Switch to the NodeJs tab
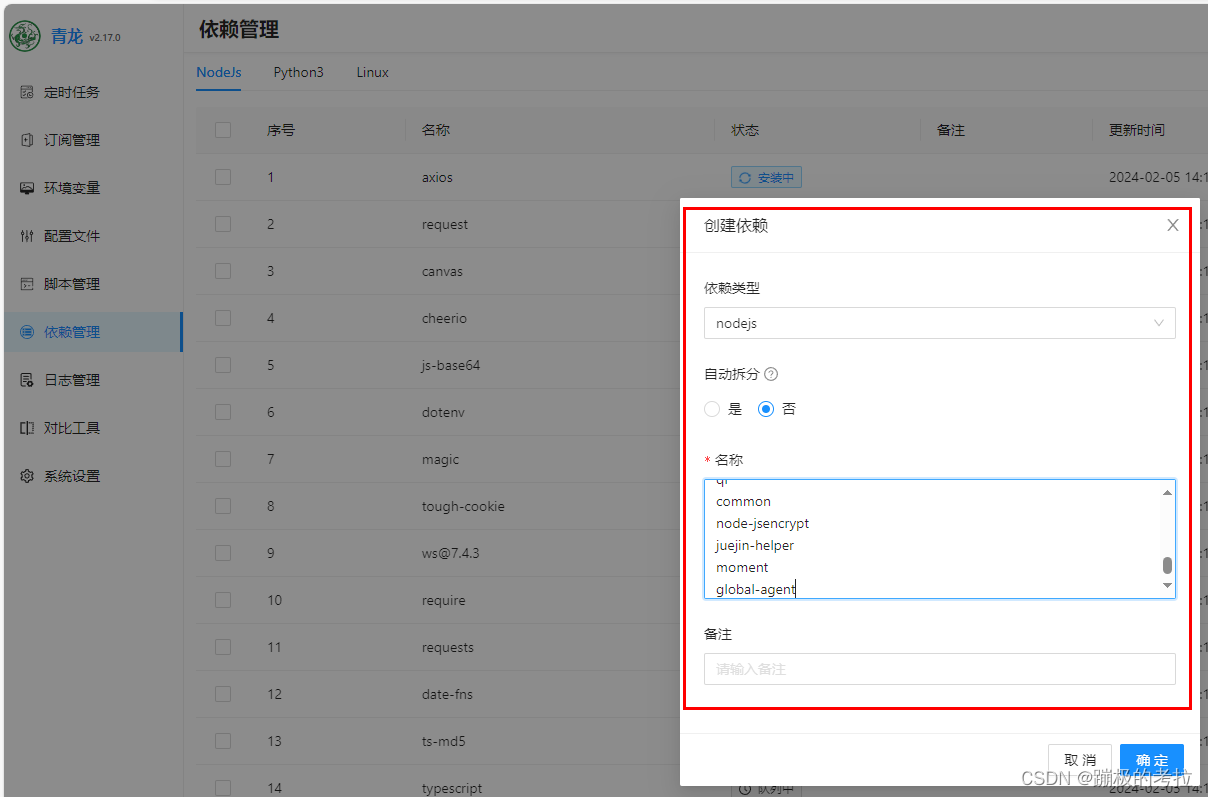1208x797 pixels. coord(218,72)
